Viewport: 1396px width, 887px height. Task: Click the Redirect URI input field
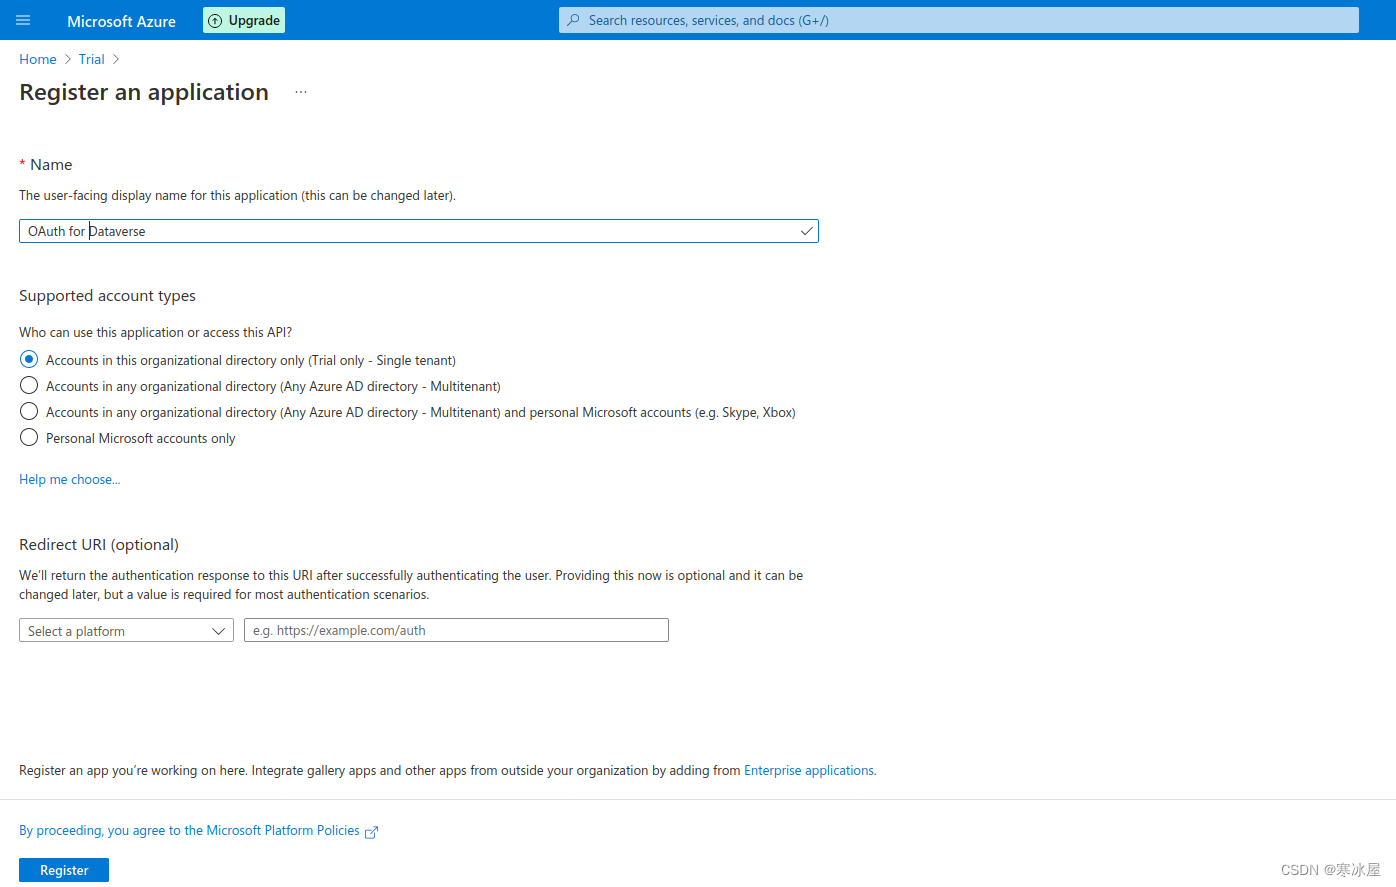pos(456,630)
